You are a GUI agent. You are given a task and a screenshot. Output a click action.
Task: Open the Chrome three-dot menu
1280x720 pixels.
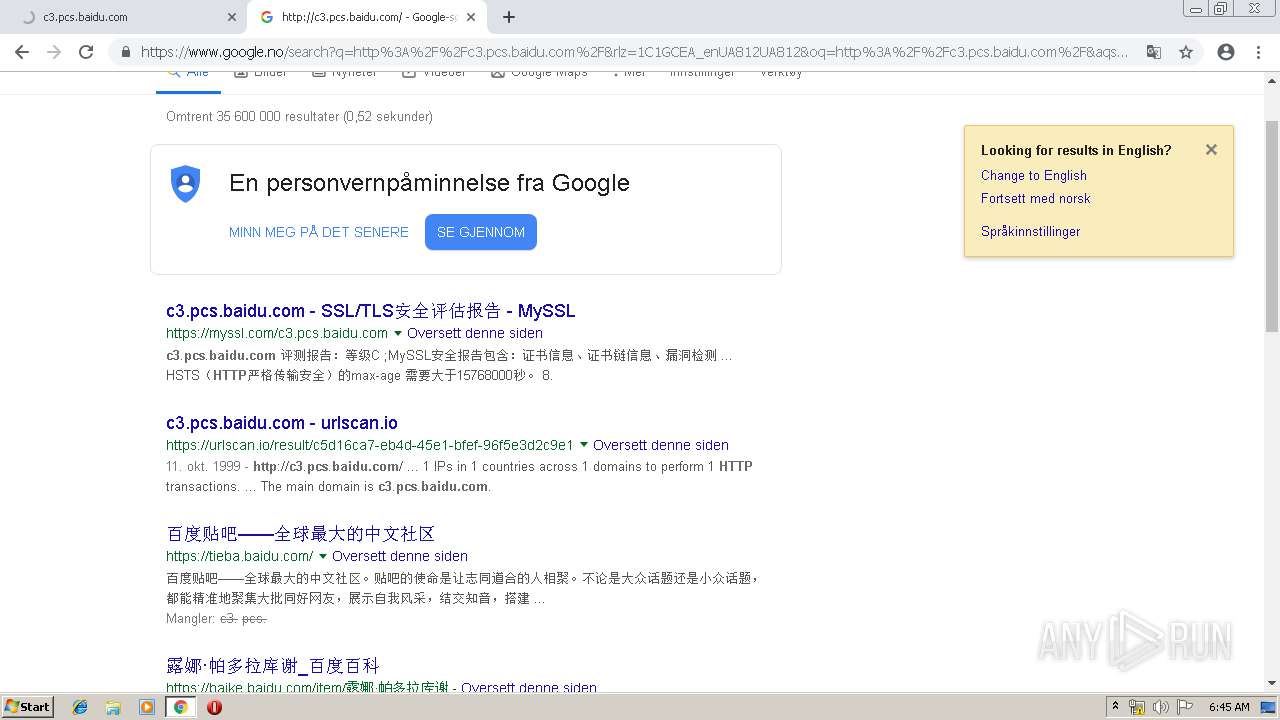point(1258,52)
